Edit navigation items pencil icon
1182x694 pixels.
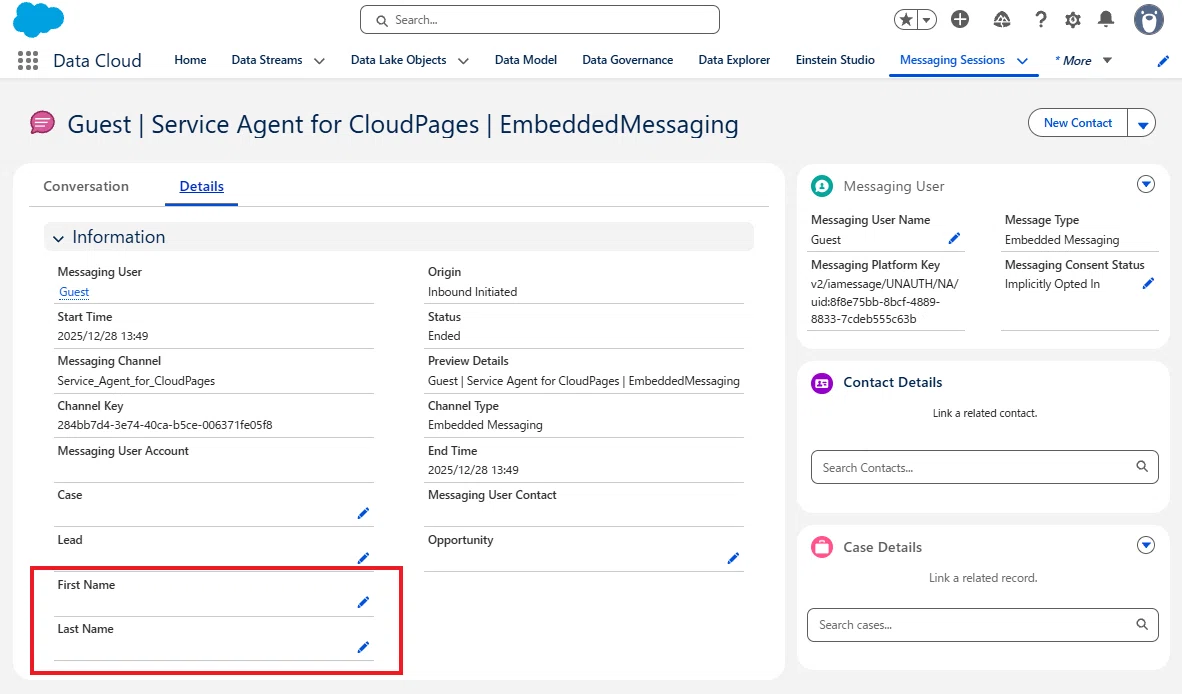click(x=1163, y=61)
